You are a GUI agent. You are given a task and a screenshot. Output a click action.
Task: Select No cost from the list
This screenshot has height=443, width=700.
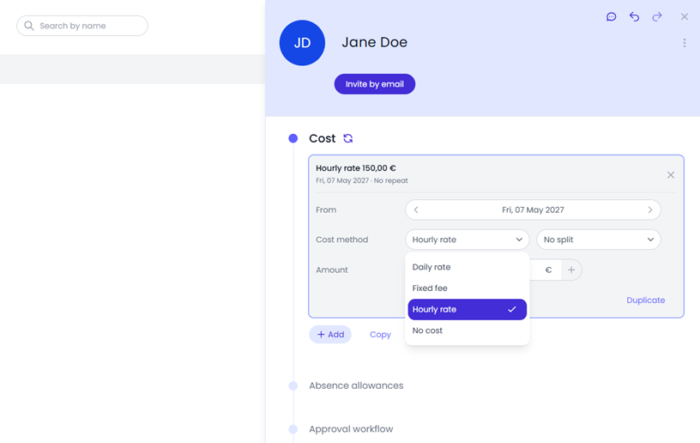click(467, 330)
